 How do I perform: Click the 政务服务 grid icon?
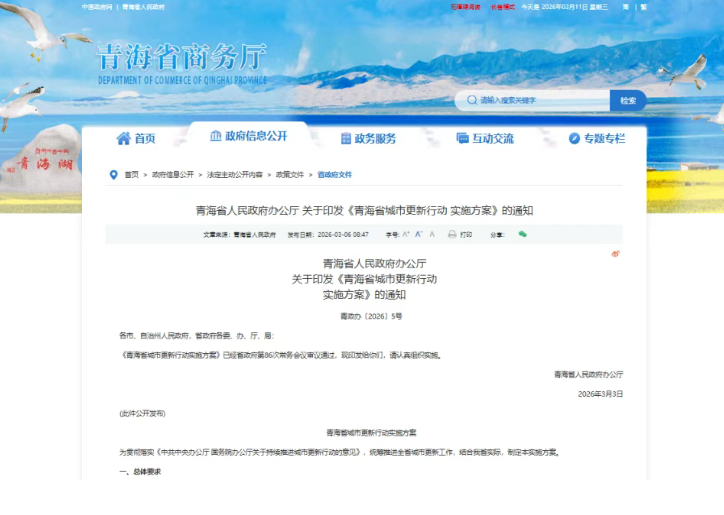coord(346,138)
